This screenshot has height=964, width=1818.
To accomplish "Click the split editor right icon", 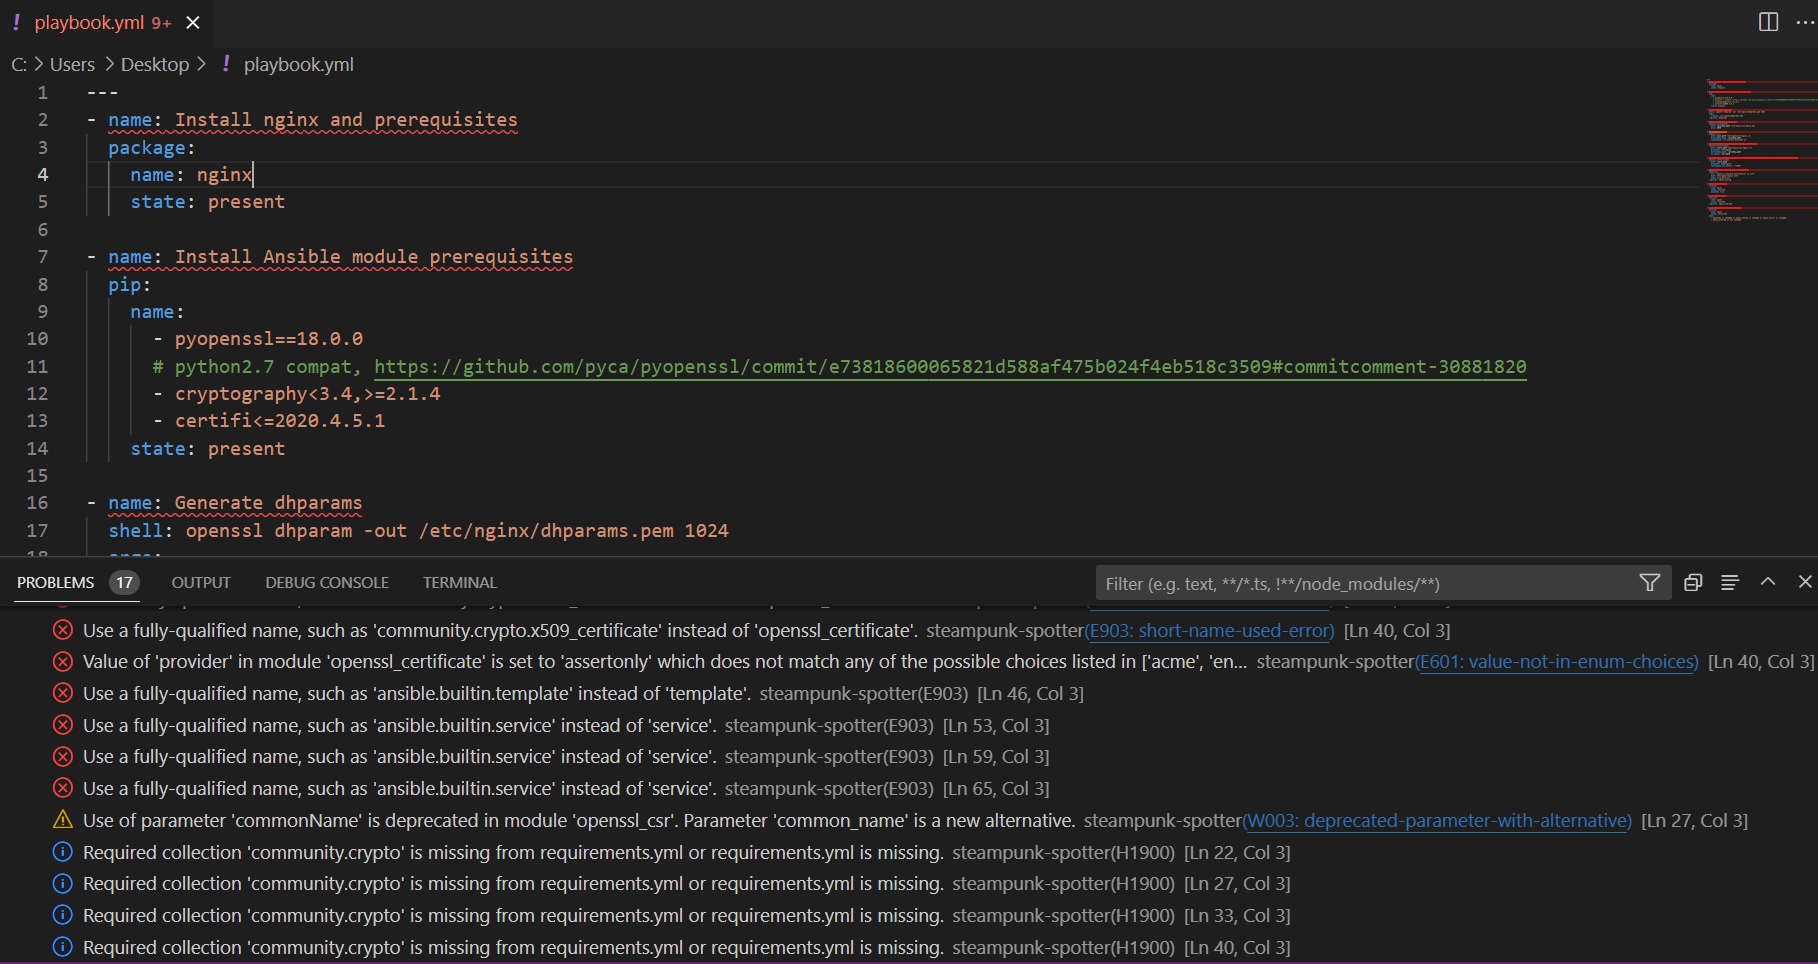I will [1768, 22].
